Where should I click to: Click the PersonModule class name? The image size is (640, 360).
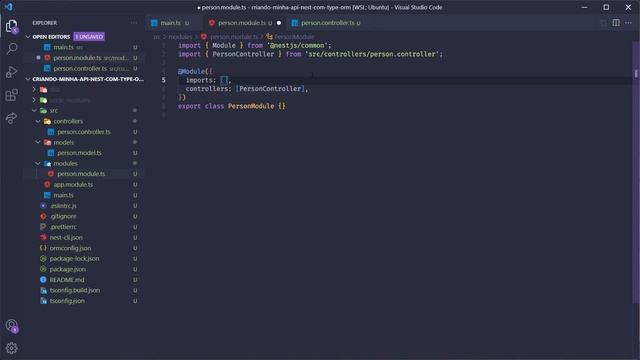251,106
